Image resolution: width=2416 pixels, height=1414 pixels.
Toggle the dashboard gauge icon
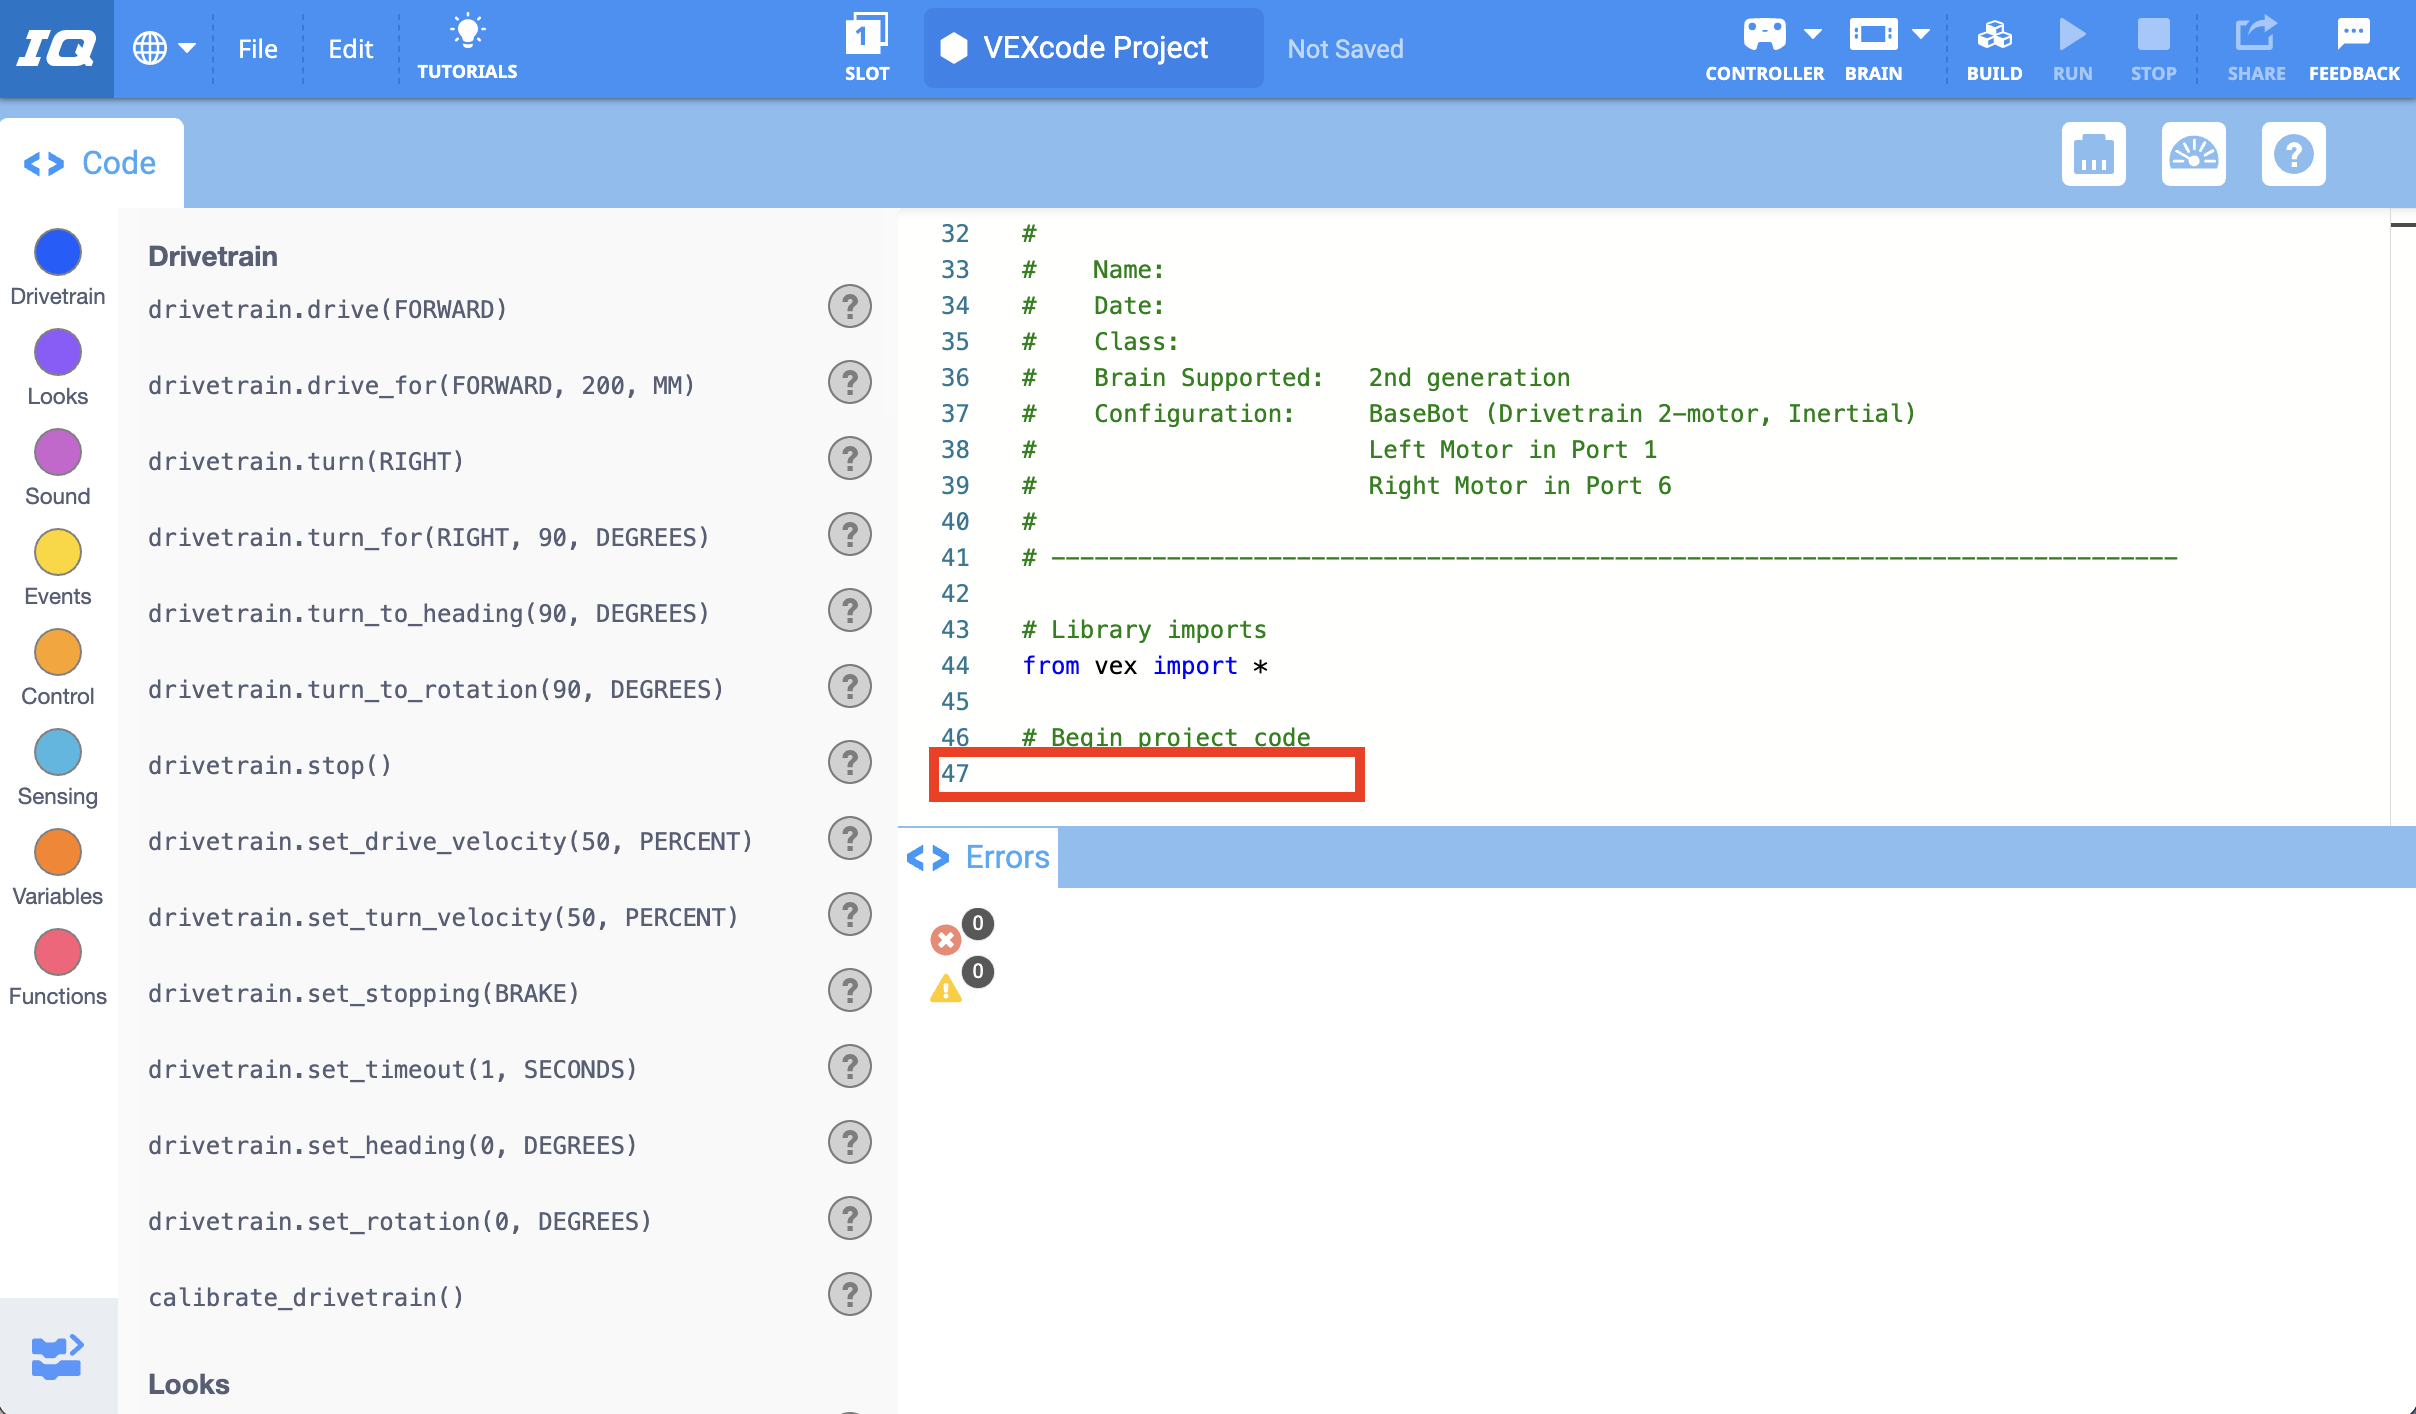tap(2195, 154)
